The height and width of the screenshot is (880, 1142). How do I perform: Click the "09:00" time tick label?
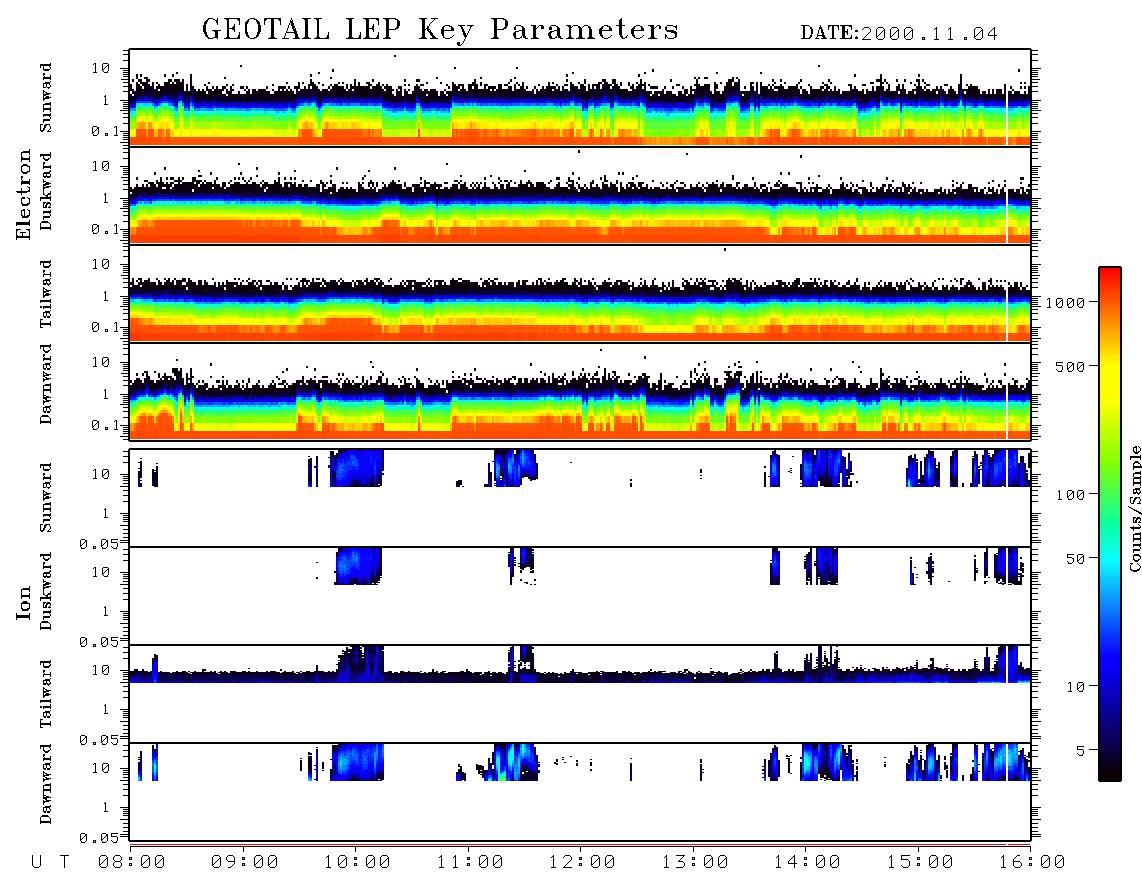tap(245, 862)
